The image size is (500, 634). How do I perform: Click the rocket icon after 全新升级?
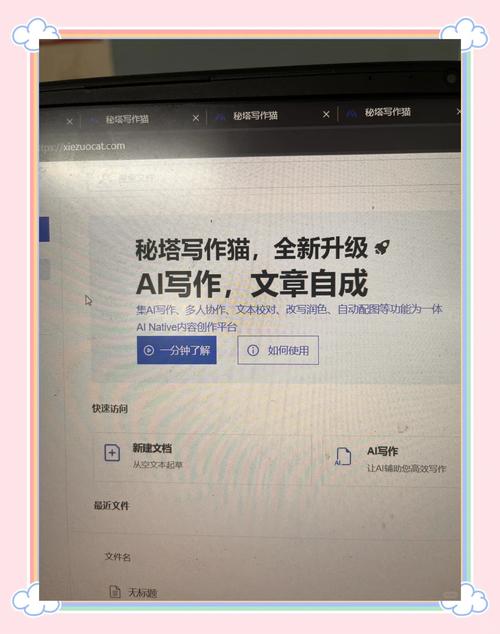pyautogui.click(x=382, y=247)
